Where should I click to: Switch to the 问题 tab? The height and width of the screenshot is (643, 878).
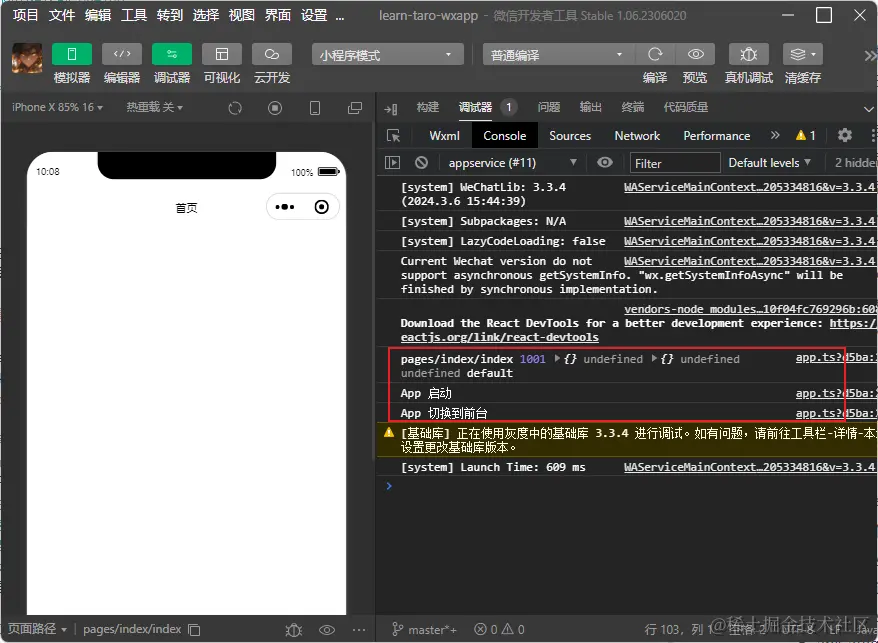coord(549,107)
